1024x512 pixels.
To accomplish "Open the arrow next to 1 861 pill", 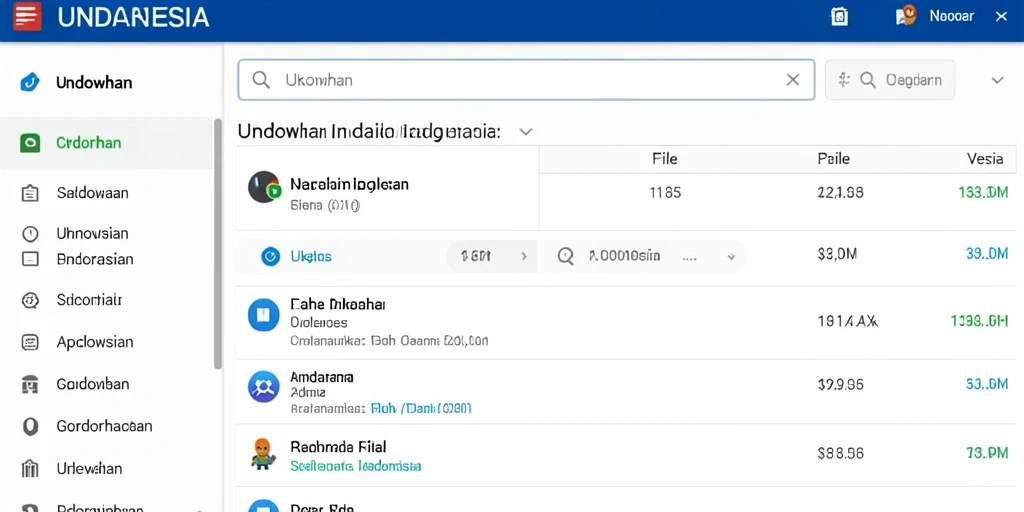I will (x=524, y=257).
